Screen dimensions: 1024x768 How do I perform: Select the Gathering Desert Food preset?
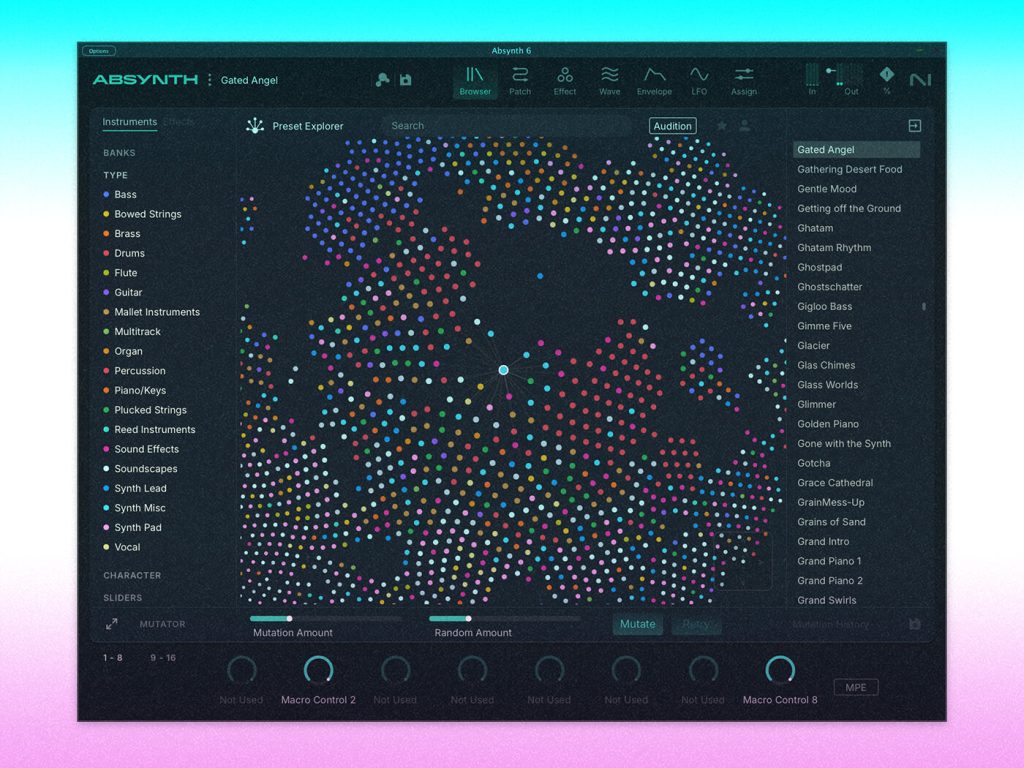click(x=850, y=169)
